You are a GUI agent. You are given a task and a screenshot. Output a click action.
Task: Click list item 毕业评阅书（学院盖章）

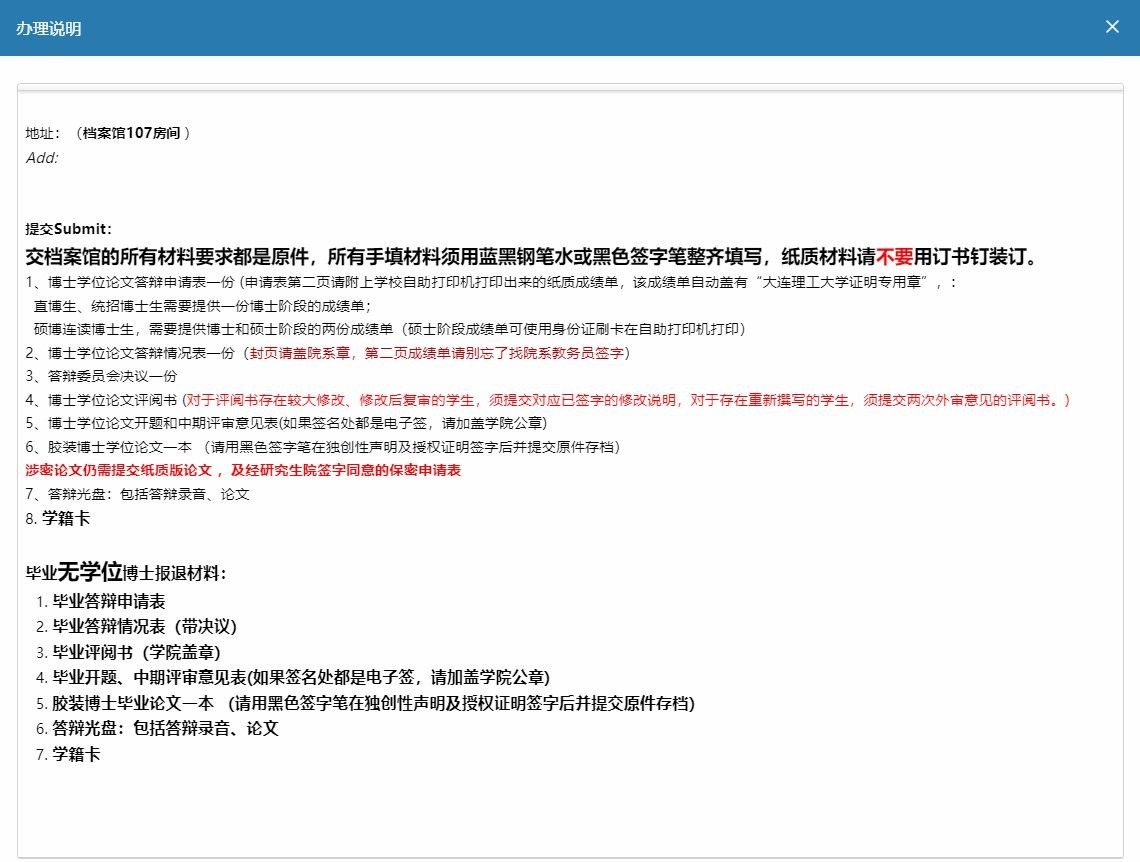pos(136,653)
